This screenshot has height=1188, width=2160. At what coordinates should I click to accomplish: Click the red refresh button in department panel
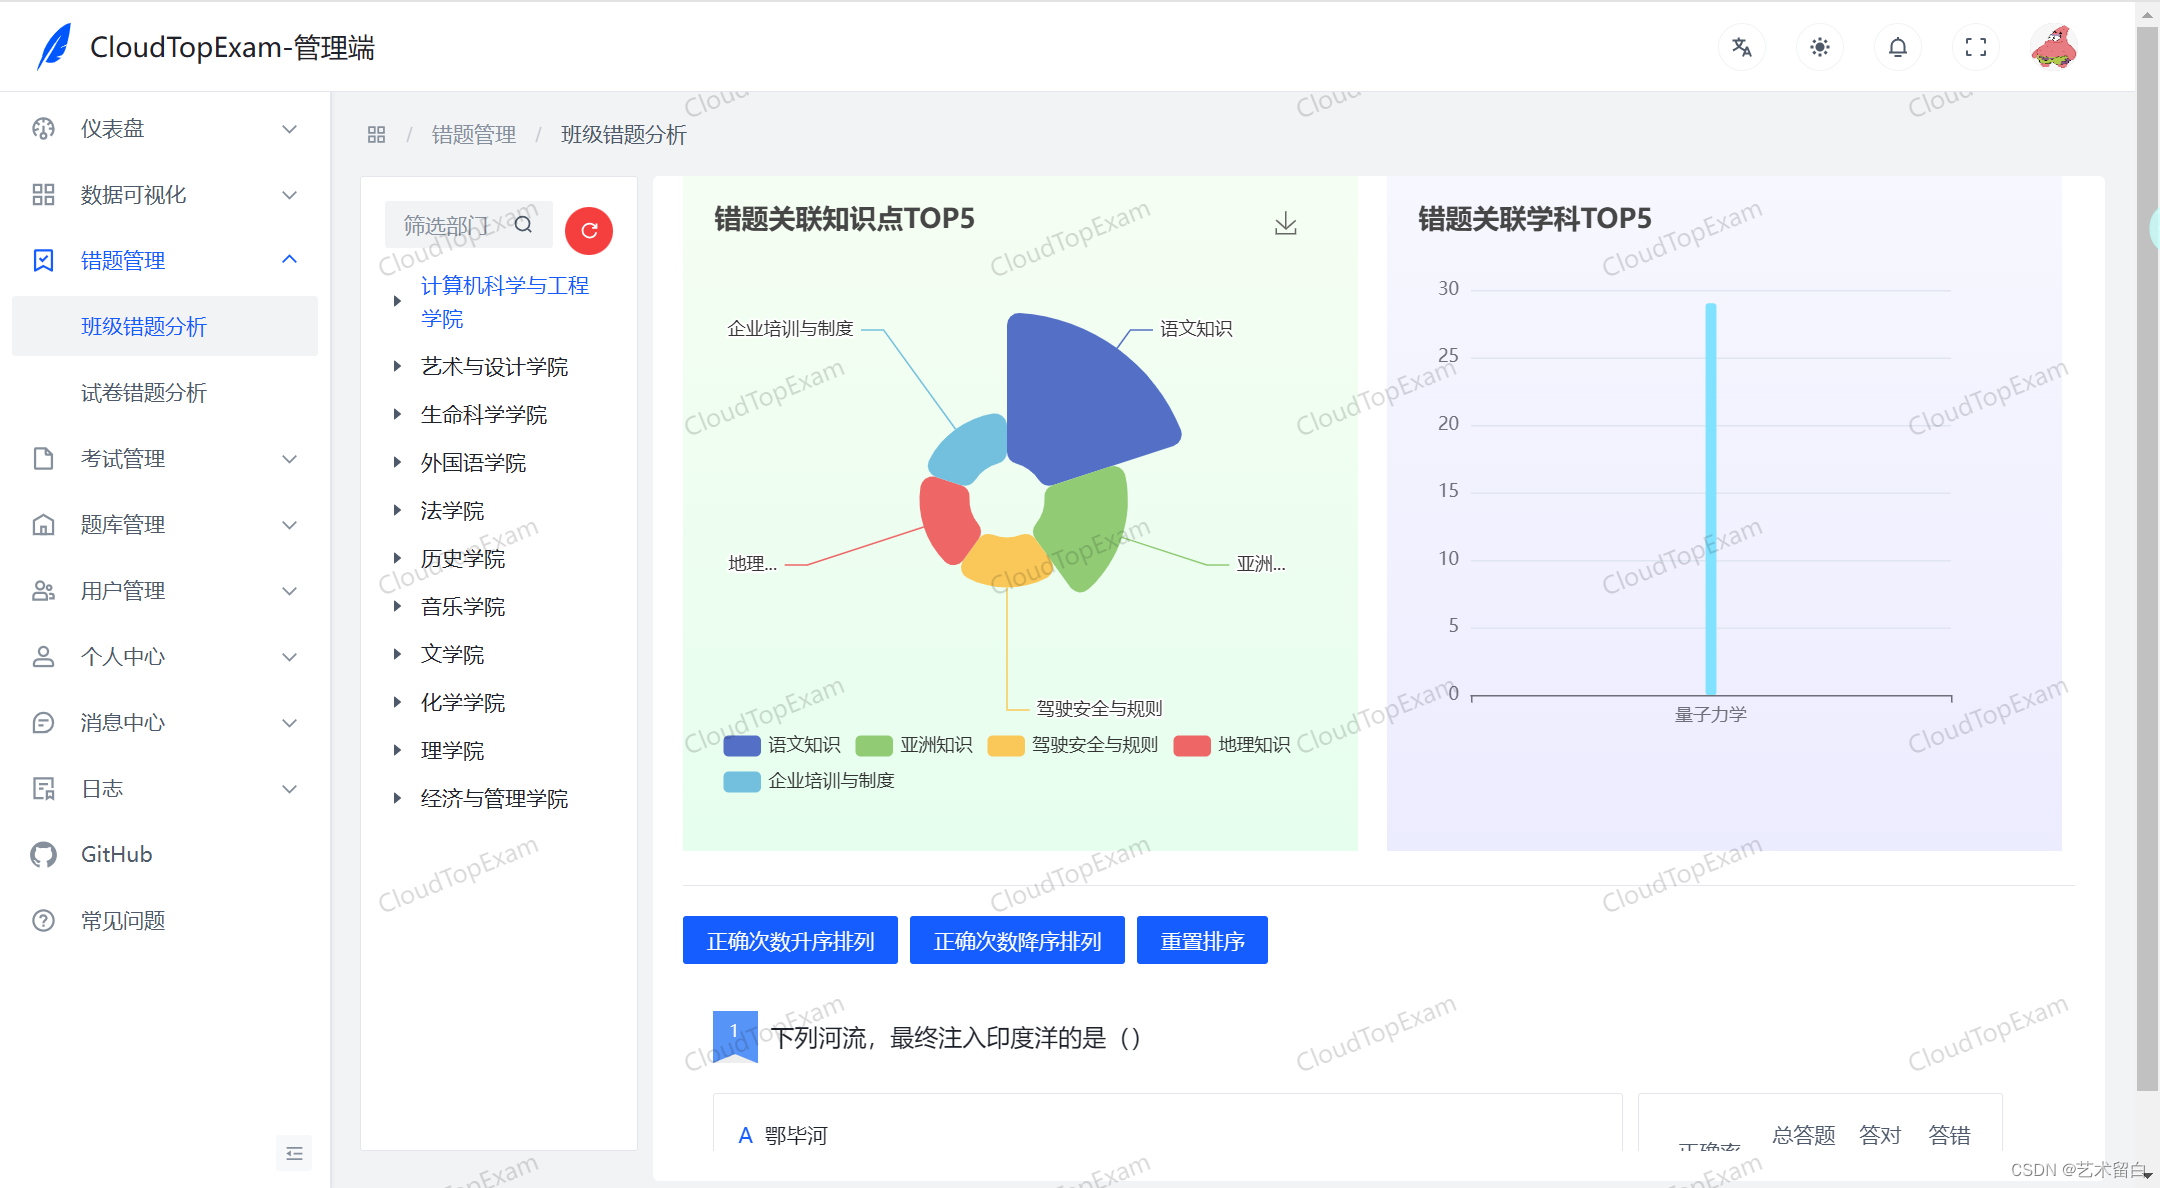coord(589,230)
